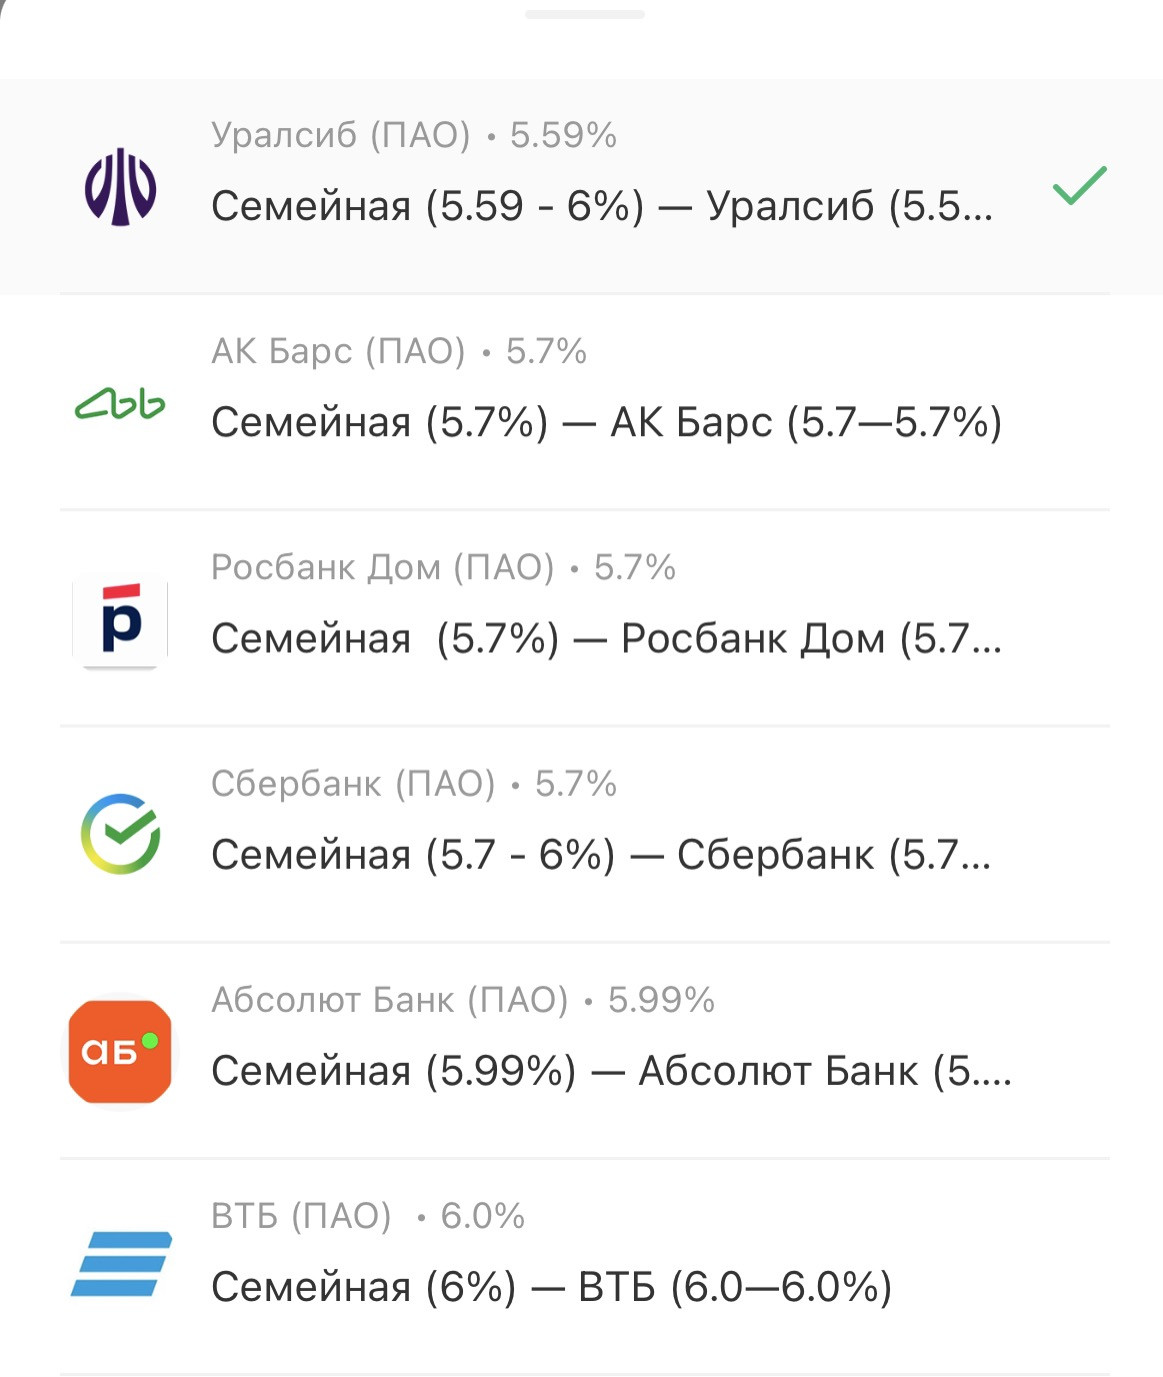The height and width of the screenshot is (1377, 1163).
Task: Select Семейная (6%) — ВТБ program
Action: point(551,1287)
